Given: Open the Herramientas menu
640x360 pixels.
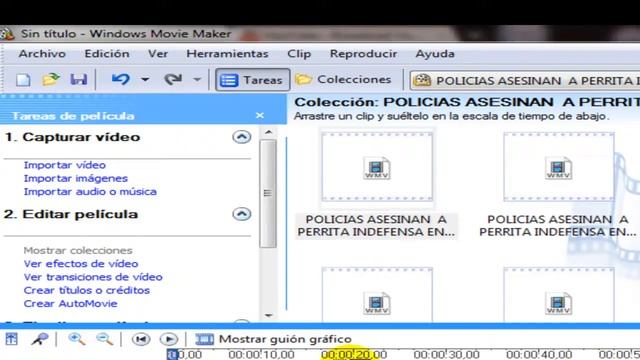Looking at the screenshot, I should coord(227,54).
